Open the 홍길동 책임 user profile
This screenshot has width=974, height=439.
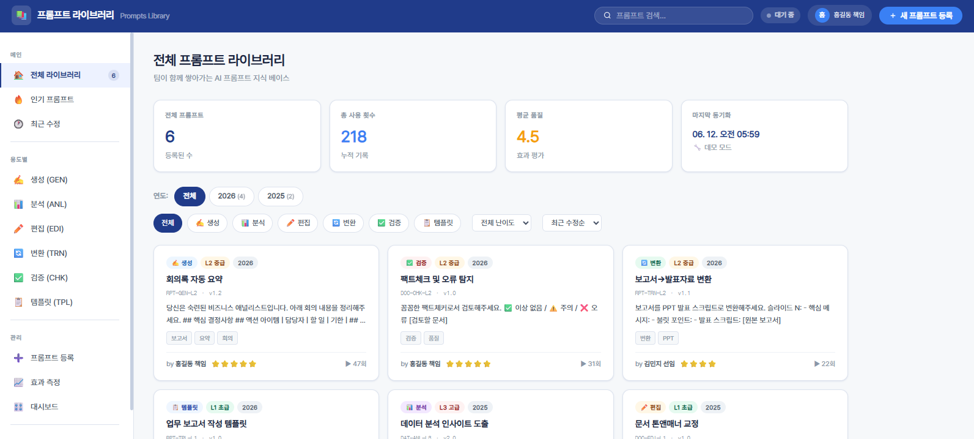click(x=839, y=16)
